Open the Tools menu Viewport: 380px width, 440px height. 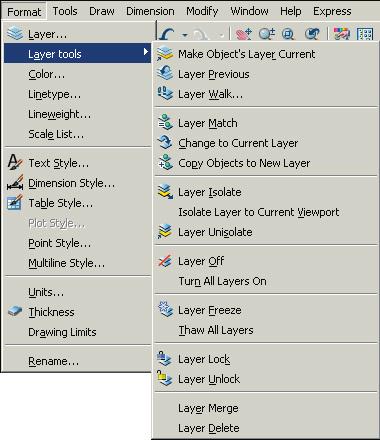pyautogui.click(x=65, y=11)
